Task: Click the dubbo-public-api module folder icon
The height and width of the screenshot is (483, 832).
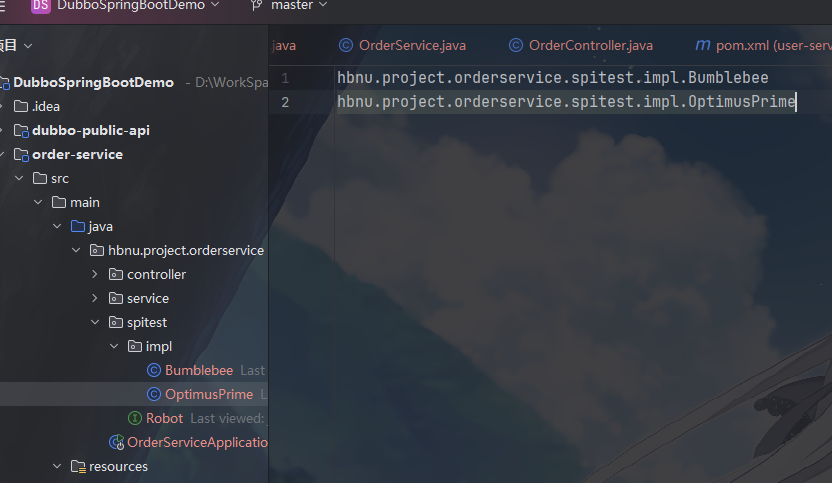Action: [20, 130]
